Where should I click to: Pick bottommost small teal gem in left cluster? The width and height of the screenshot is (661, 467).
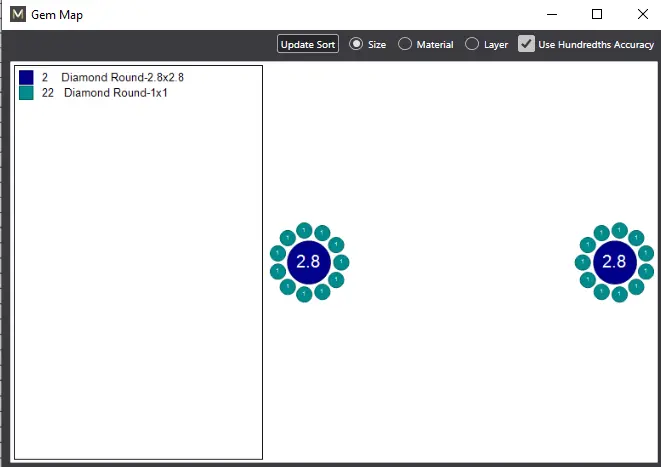pos(304,294)
